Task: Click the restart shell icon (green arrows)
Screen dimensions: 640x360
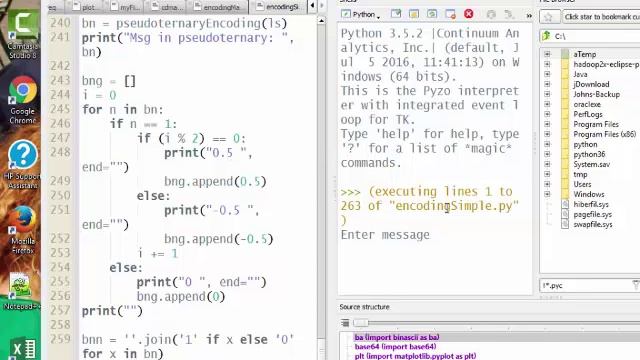Action: coord(432,14)
